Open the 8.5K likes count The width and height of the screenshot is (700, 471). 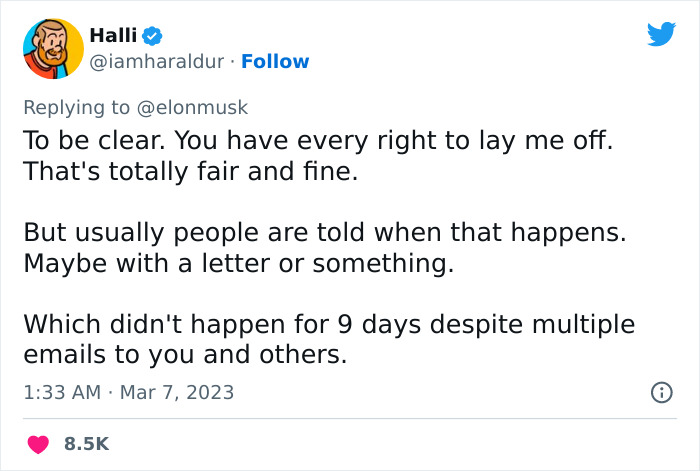(x=86, y=443)
